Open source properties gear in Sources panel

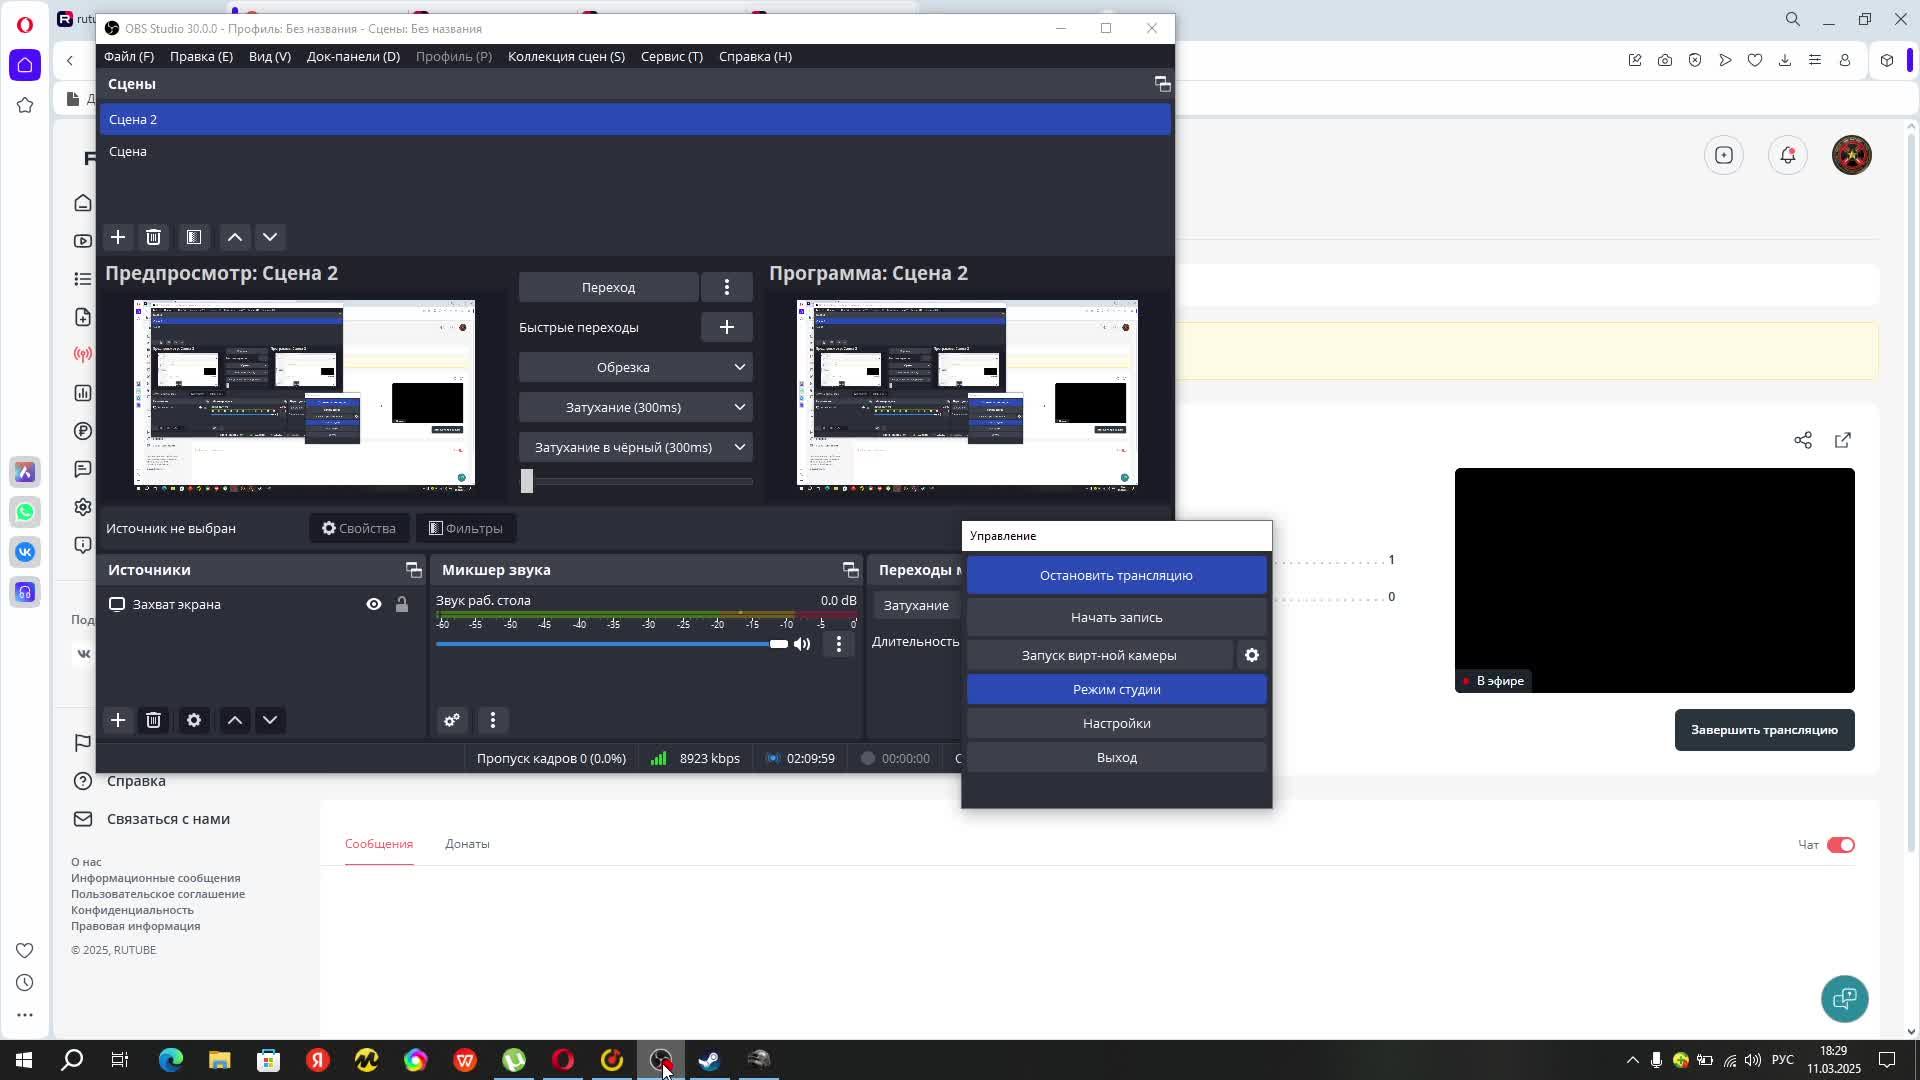click(x=194, y=720)
